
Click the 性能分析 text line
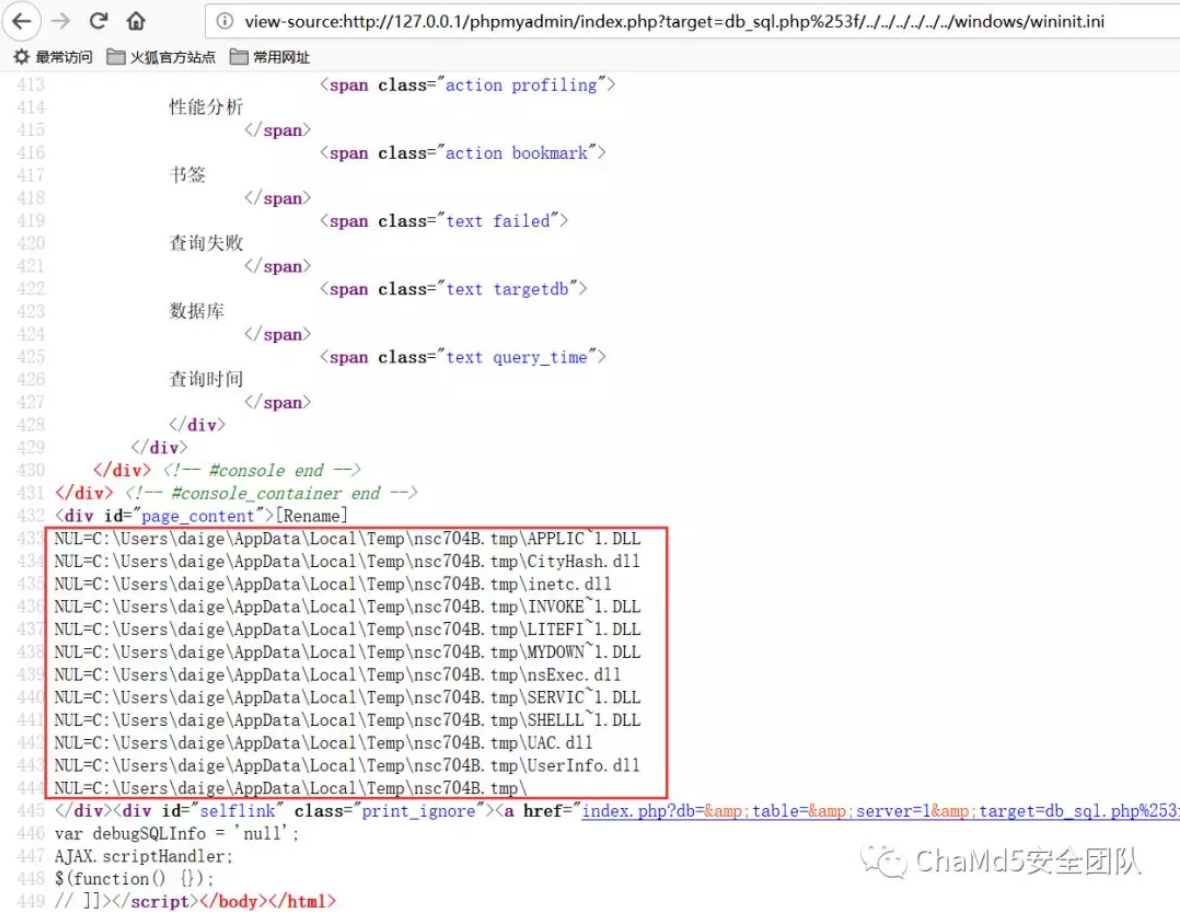[206, 108]
